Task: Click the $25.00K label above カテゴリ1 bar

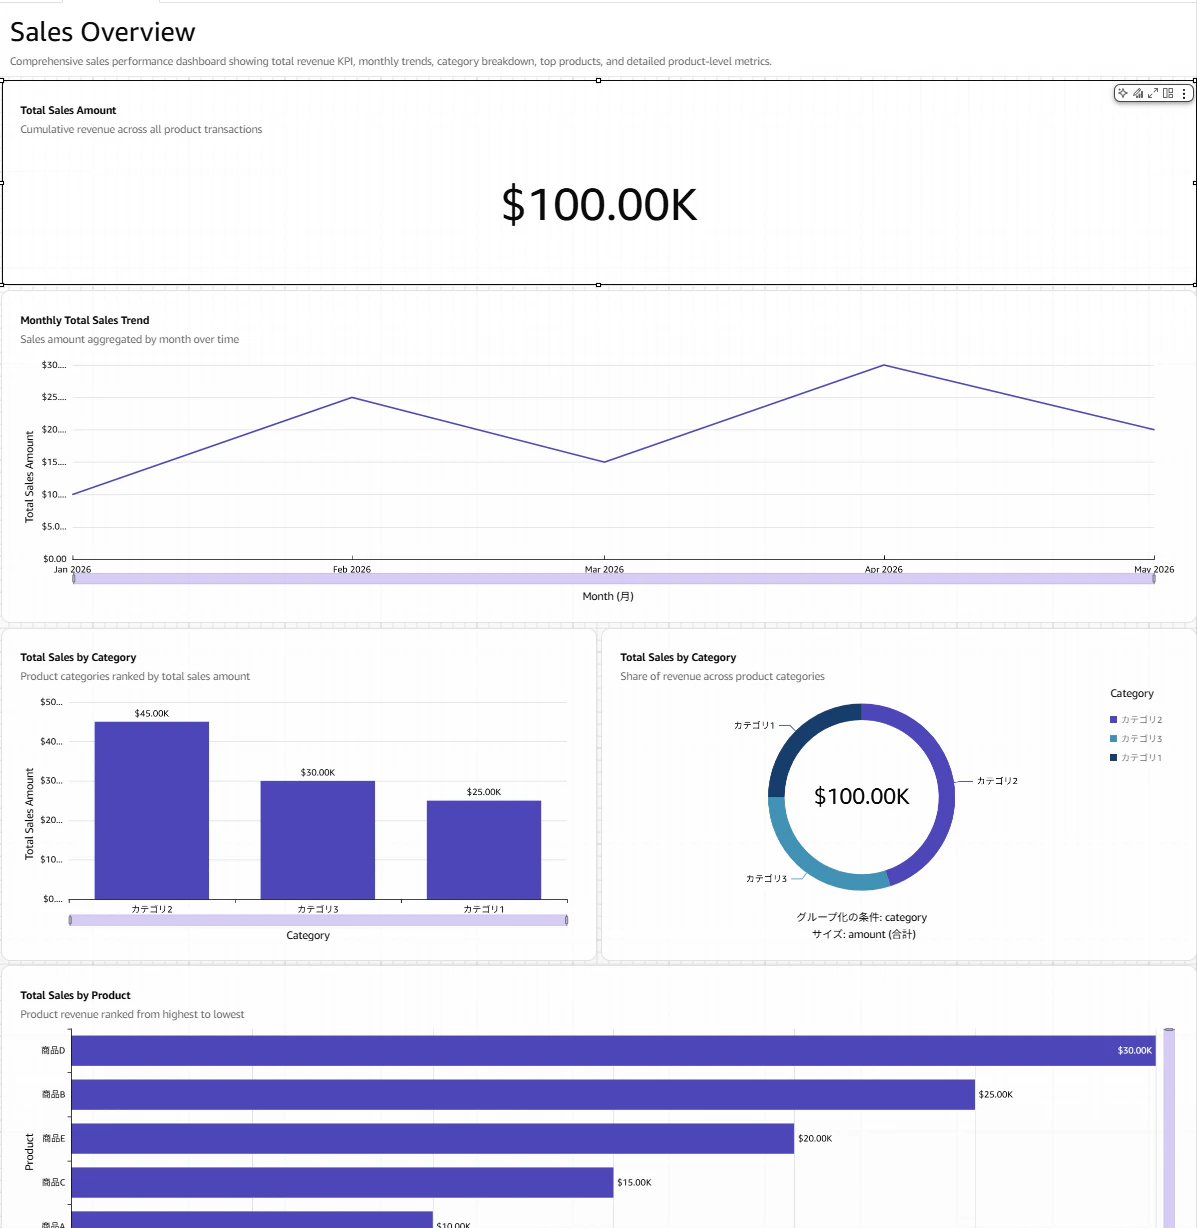Action: pyautogui.click(x=484, y=792)
